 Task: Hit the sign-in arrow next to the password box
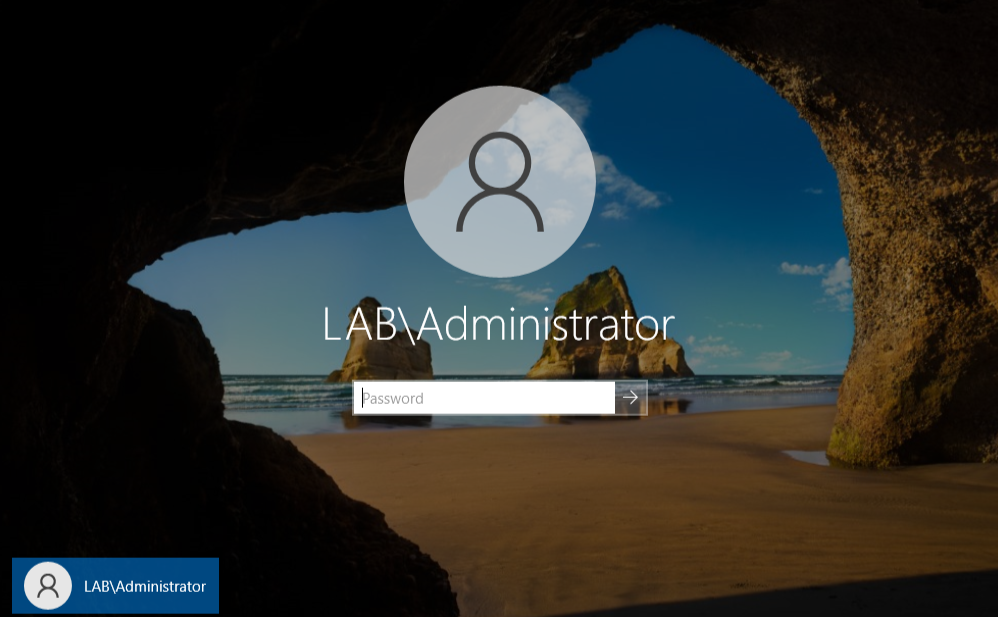tap(631, 398)
